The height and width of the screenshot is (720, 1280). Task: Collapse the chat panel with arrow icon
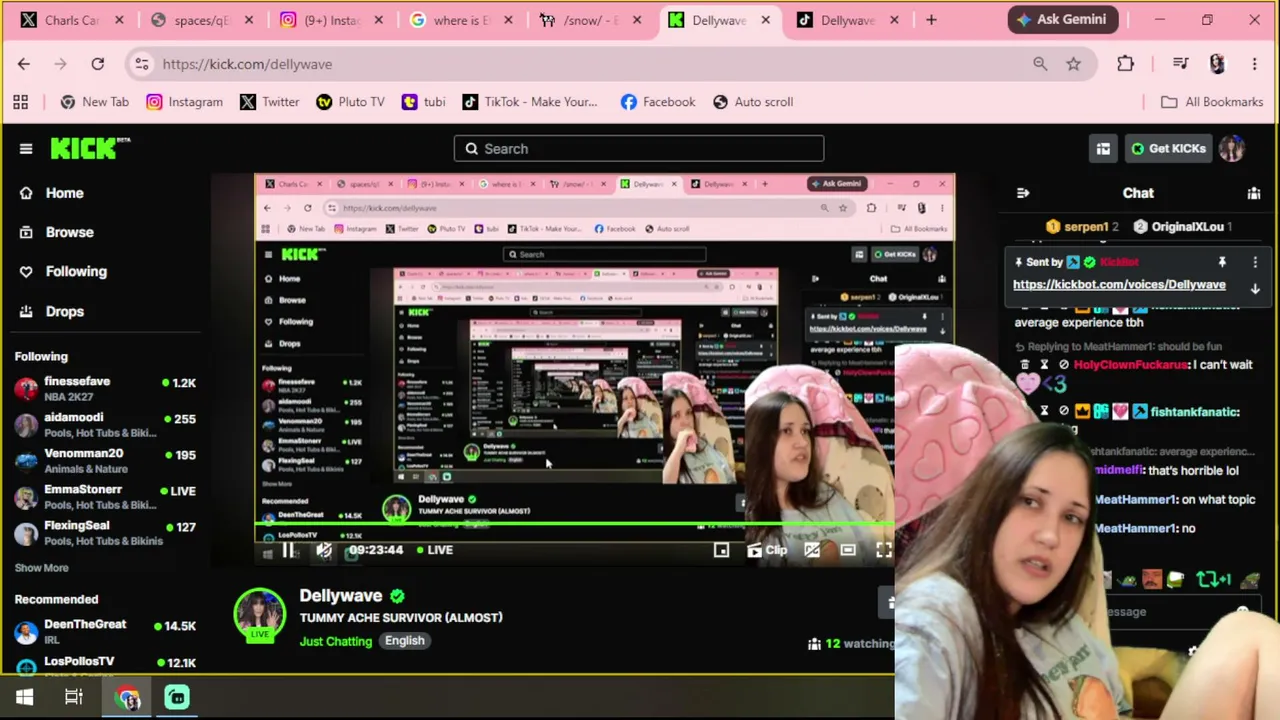(x=1023, y=193)
